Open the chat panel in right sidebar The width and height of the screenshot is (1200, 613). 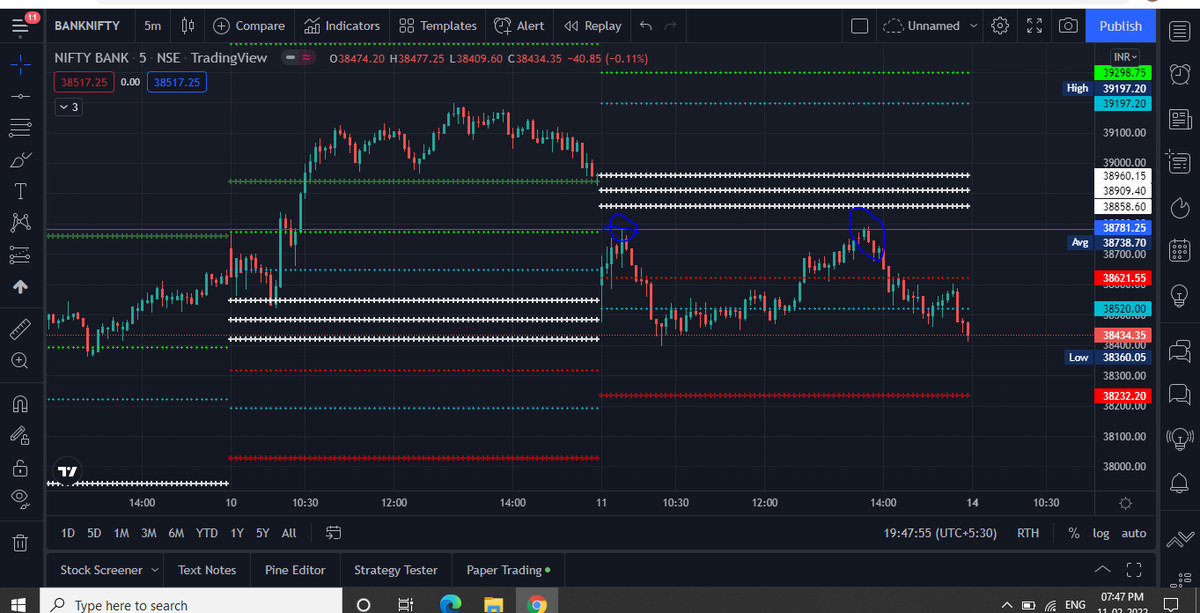coord(1179,349)
